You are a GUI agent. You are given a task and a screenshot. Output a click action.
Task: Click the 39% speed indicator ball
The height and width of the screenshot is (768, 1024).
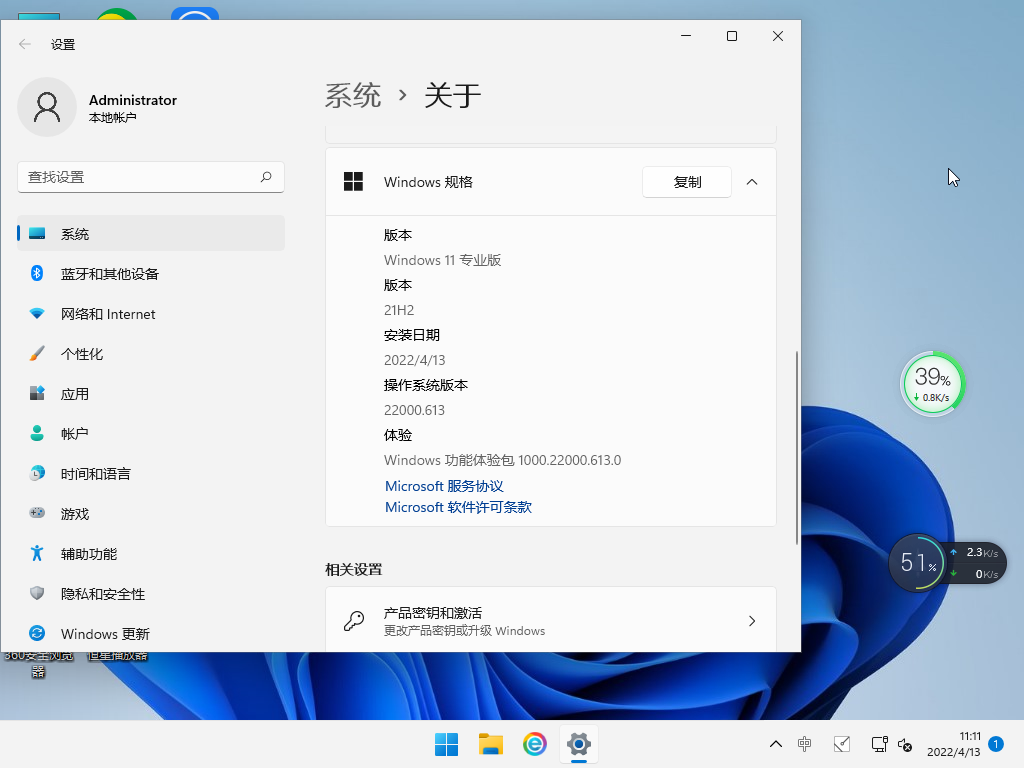[x=932, y=383]
